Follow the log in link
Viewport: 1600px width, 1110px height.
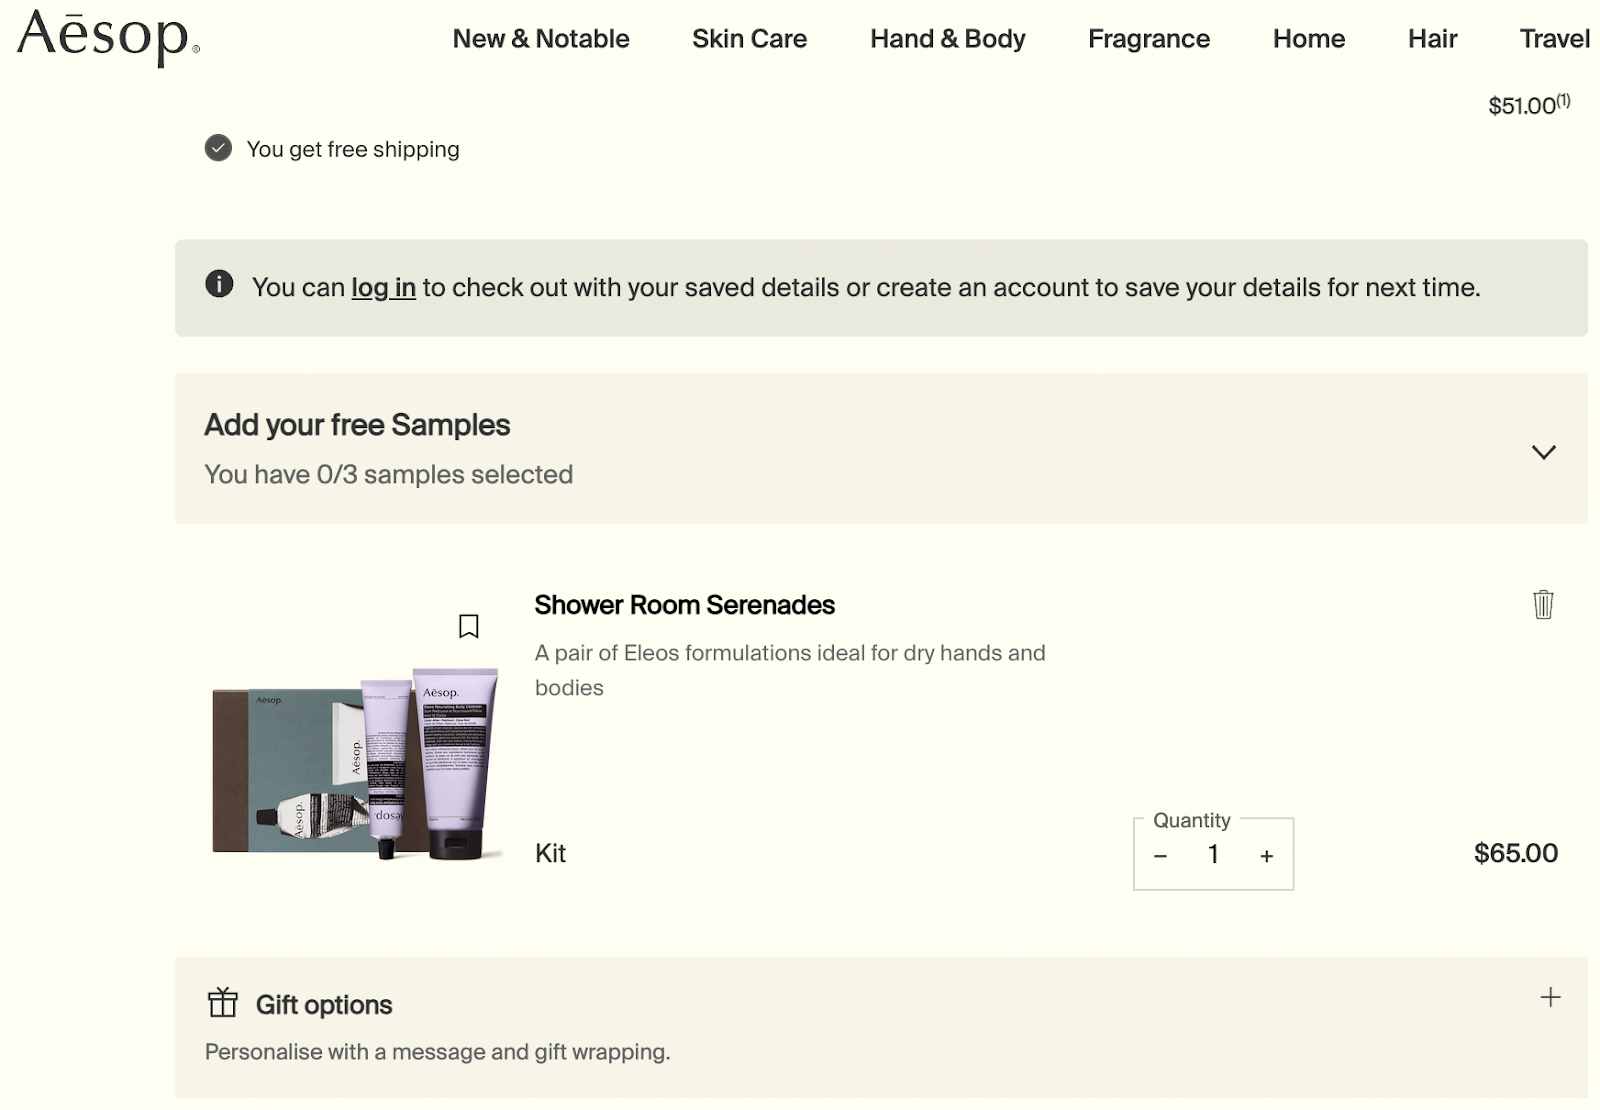383,288
